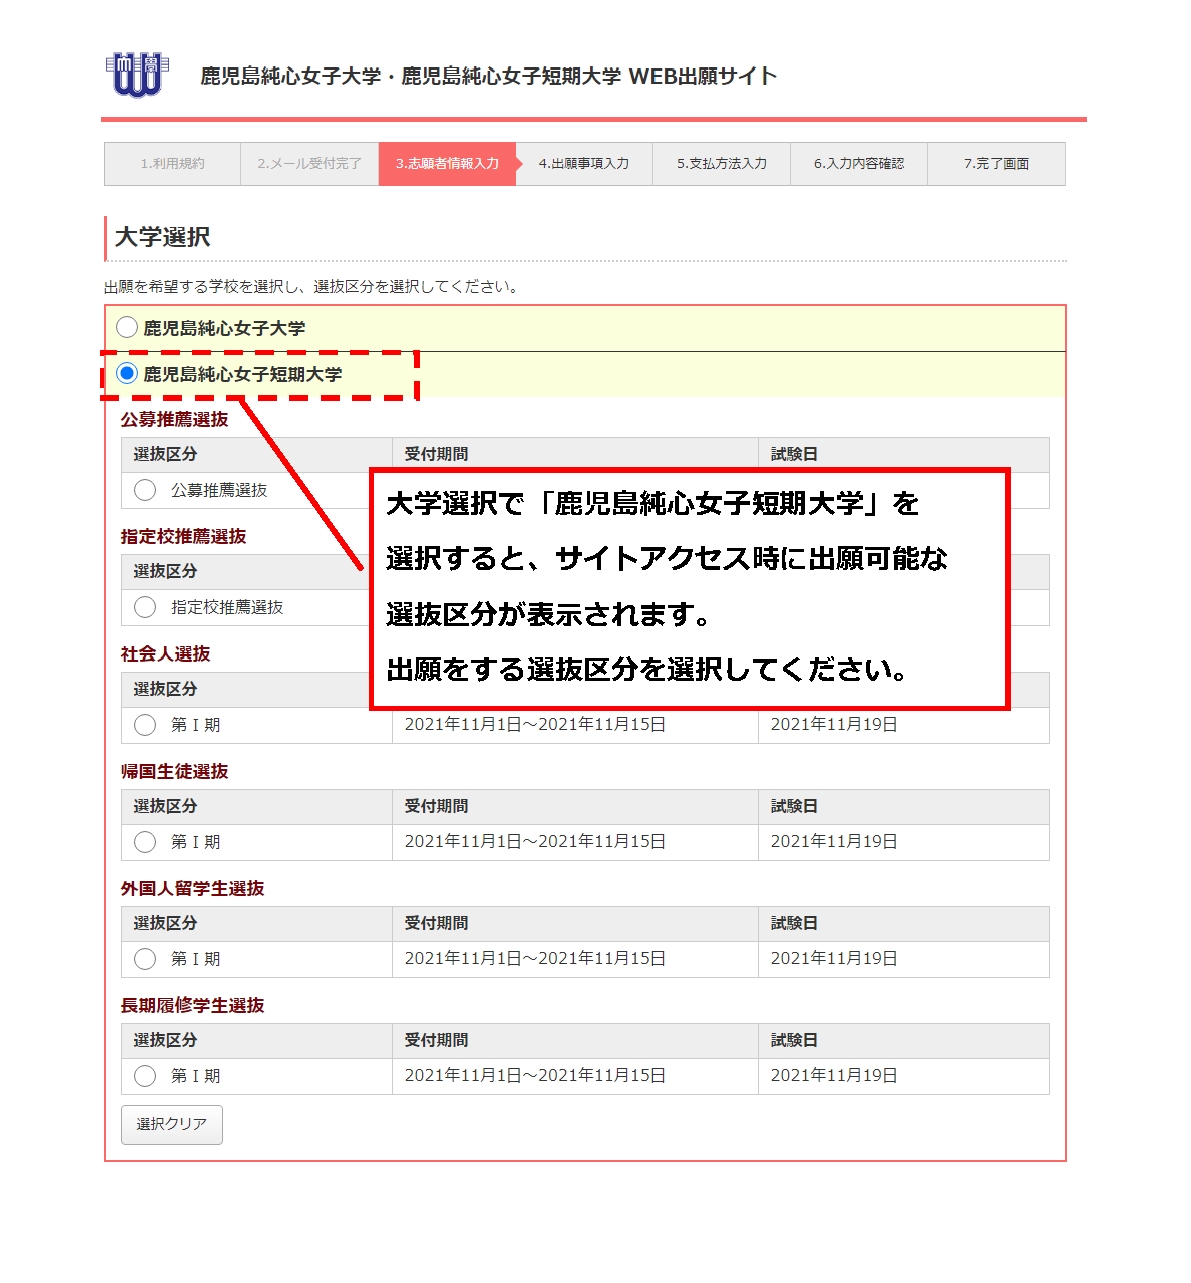This screenshot has width=1191, height=1283.
Task: Click 受付期間 date in 長期履修学生選抜 row
Action: [x=535, y=1076]
